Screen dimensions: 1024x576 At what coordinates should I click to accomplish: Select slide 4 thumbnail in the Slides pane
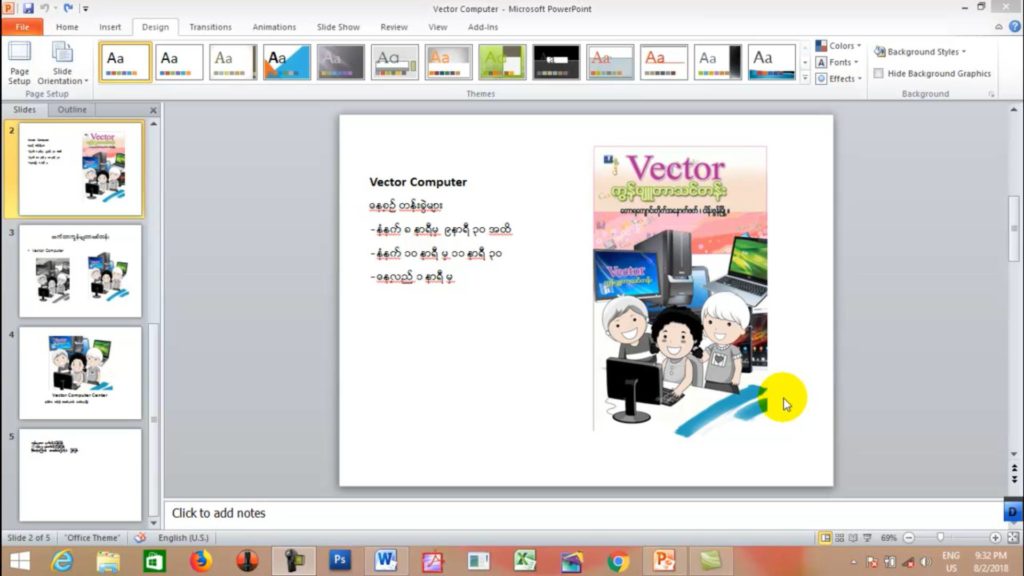pyautogui.click(x=80, y=373)
